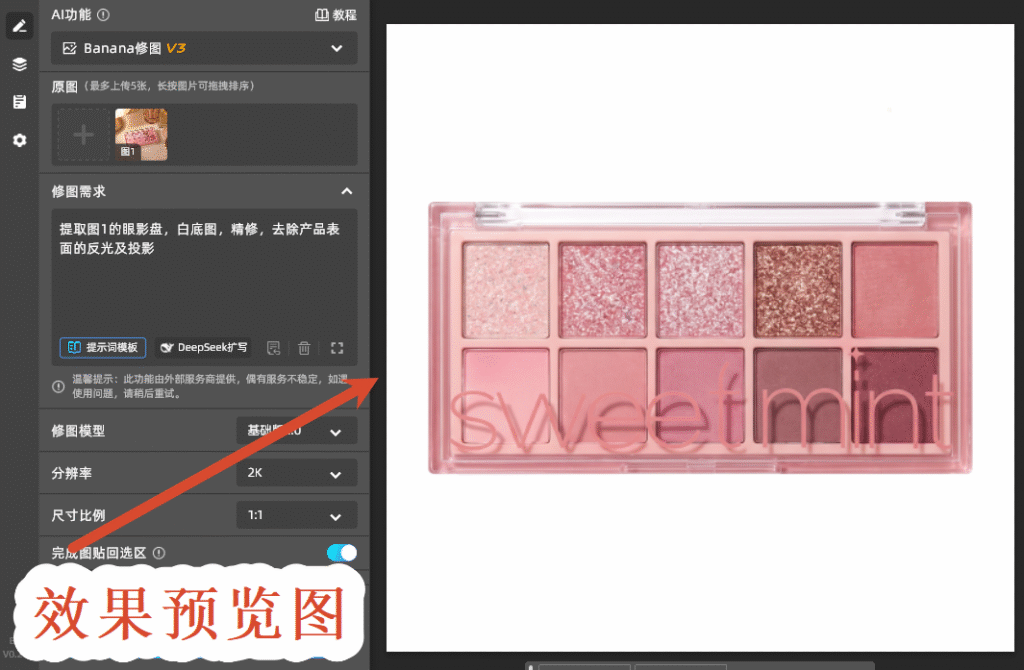Image resolution: width=1024 pixels, height=670 pixels.
Task: Select the 图1 source image thumbnail
Action: click(x=141, y=135)
